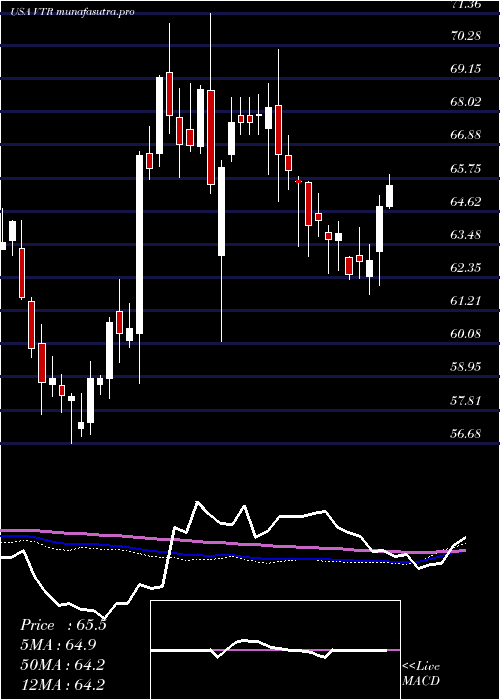Screen dimensions: 500x700
Task: Select the 70.28 price axis label
Action: [x=466, y=35]
